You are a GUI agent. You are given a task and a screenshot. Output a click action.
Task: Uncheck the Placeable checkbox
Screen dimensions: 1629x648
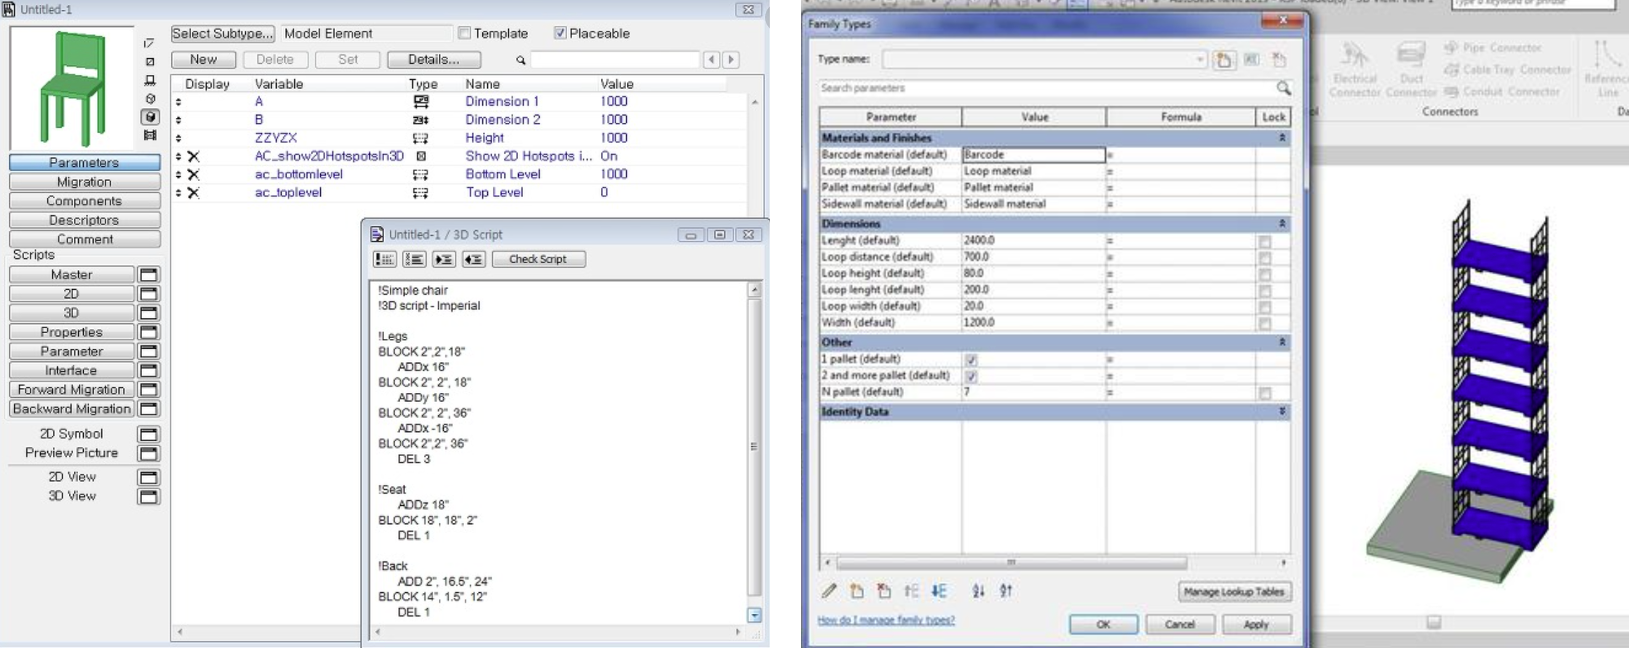560,33
